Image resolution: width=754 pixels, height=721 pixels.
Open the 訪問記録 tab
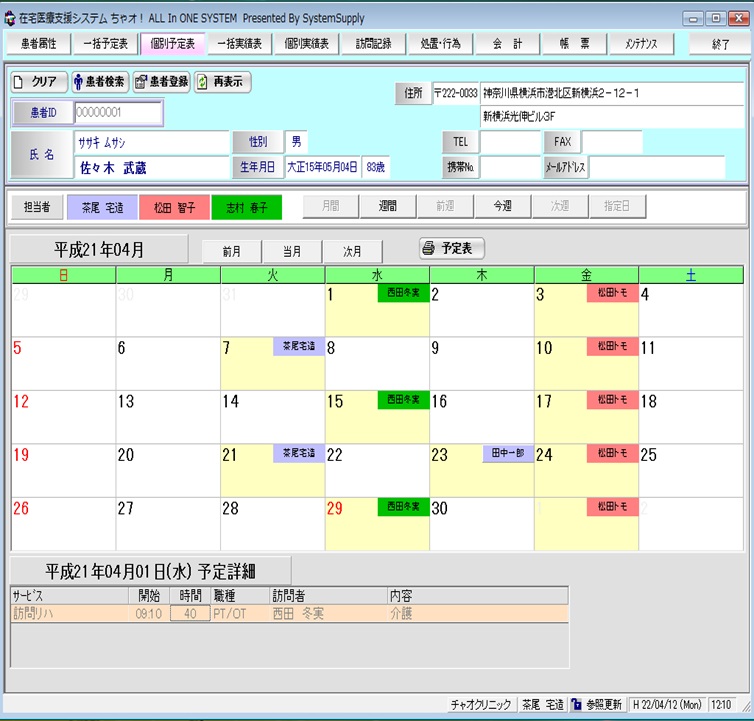tap(374, 44)
